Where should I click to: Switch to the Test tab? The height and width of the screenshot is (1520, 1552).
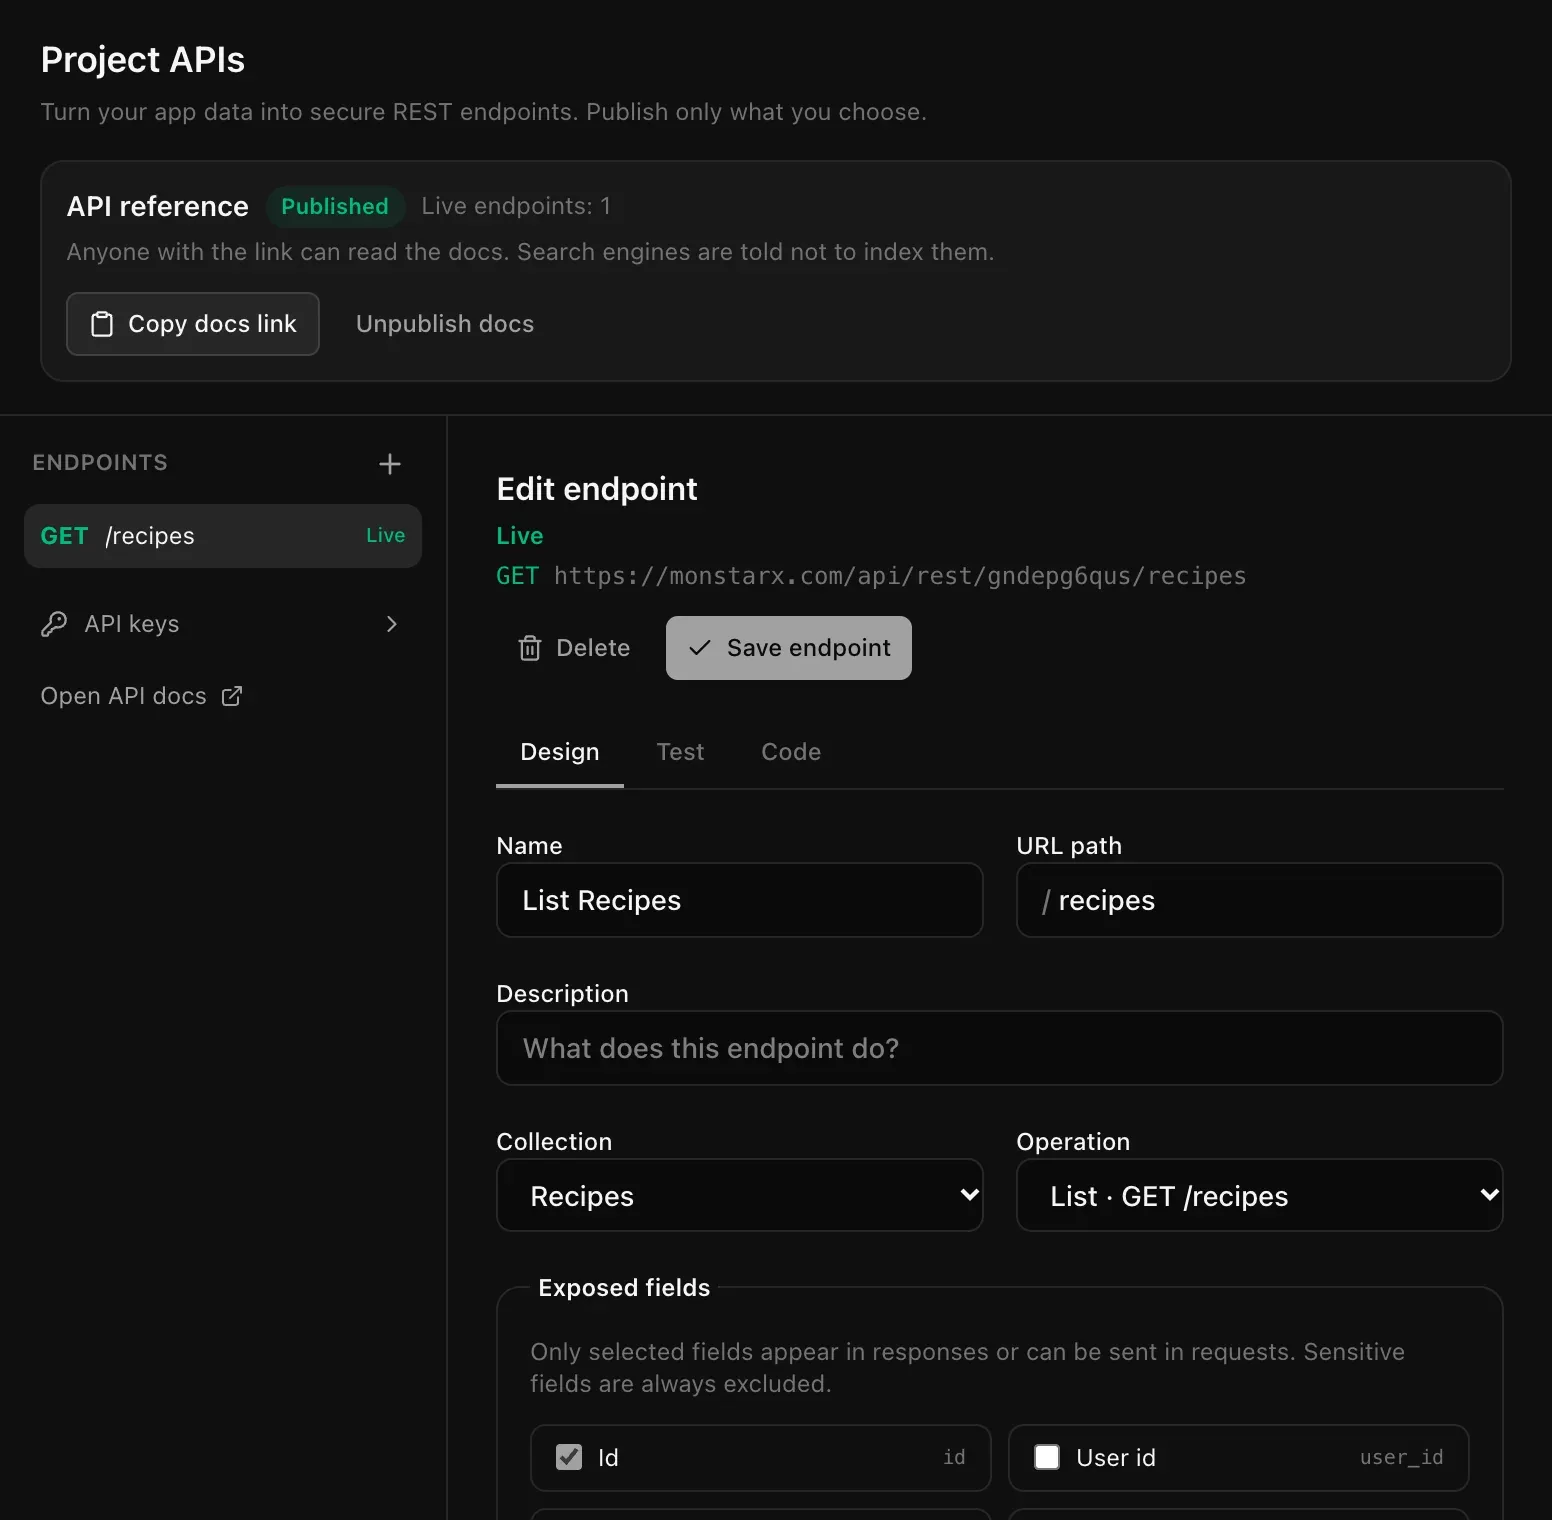tap(680, 752)
